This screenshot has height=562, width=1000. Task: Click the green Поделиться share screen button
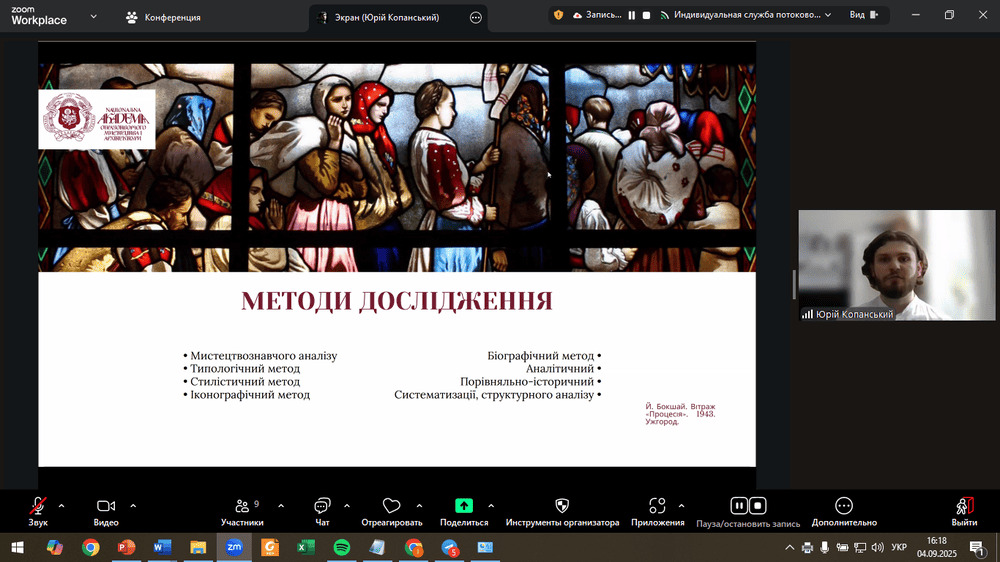[x=464, y=507]
